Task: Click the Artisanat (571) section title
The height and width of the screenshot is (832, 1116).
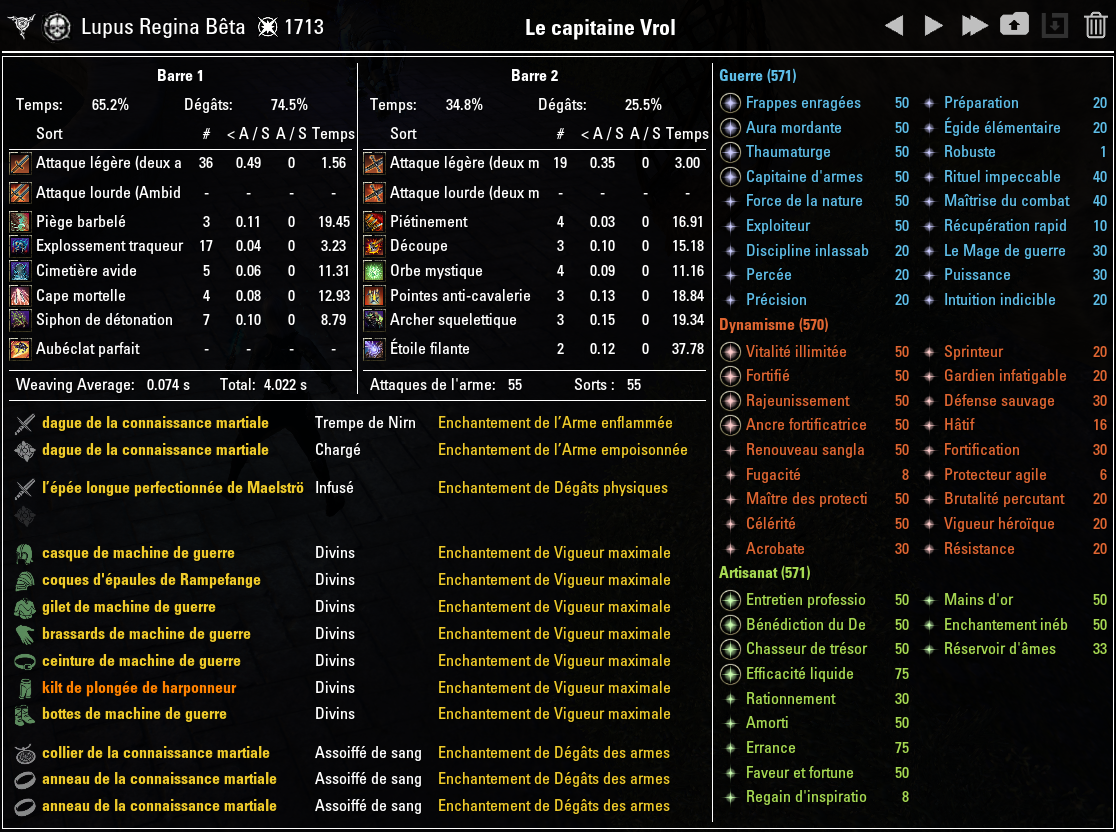Action: point(764,572)
